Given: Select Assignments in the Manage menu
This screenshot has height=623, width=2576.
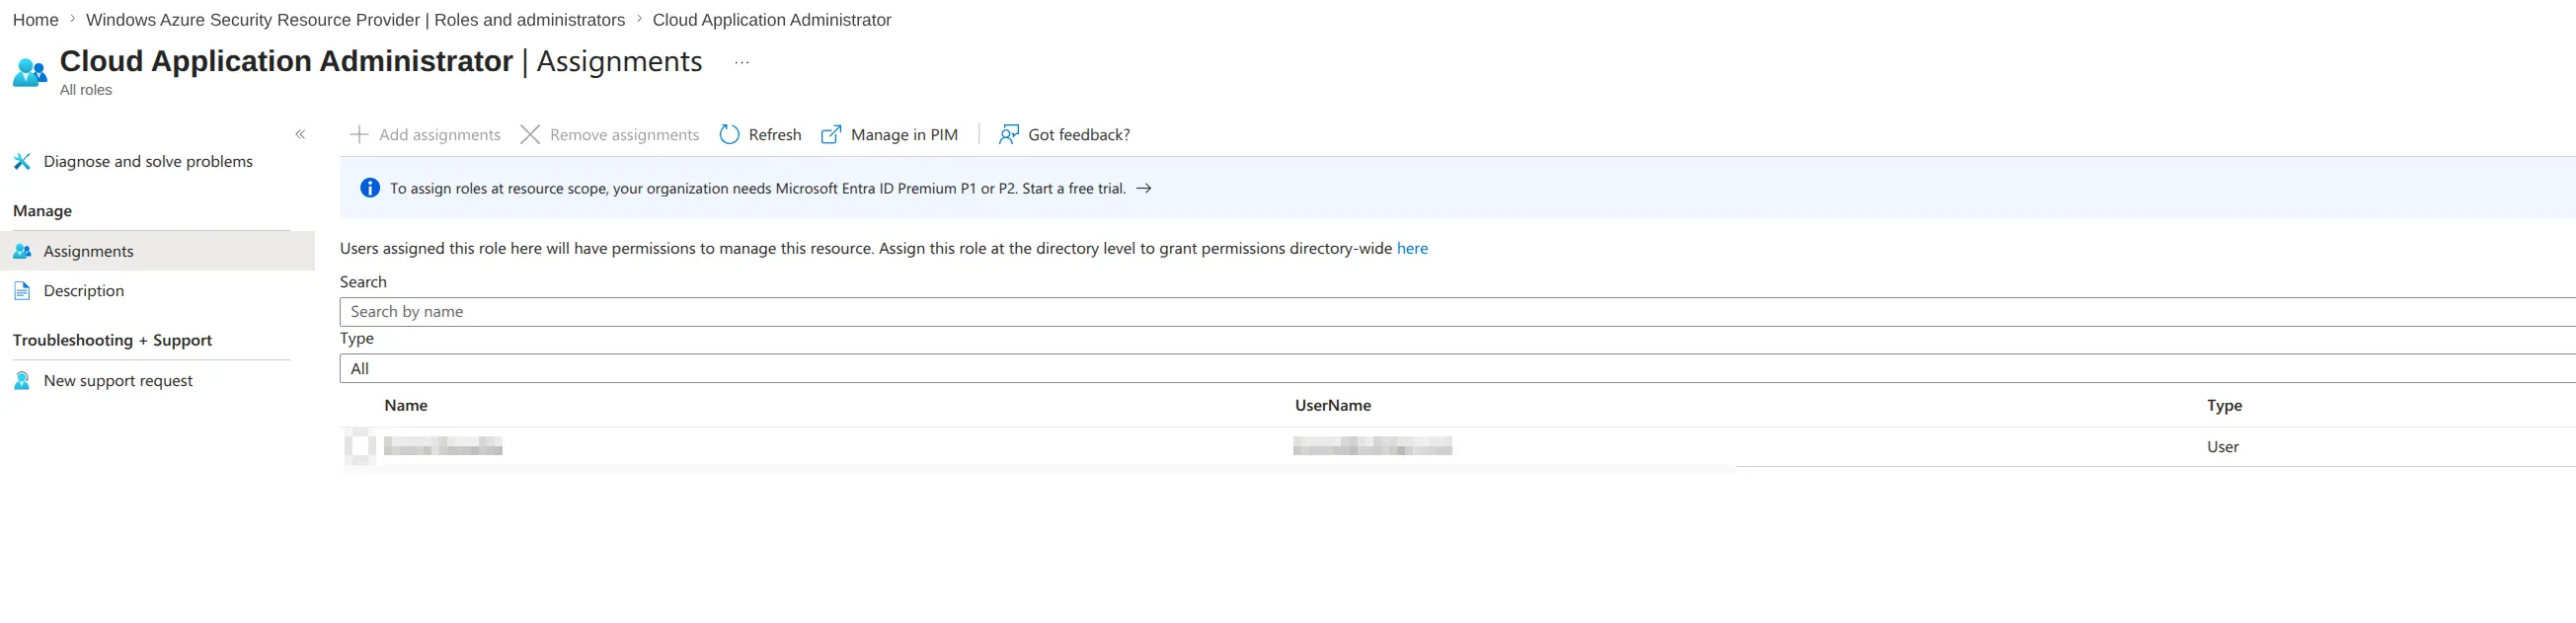Looking at the screenshot, I should 157,251.
